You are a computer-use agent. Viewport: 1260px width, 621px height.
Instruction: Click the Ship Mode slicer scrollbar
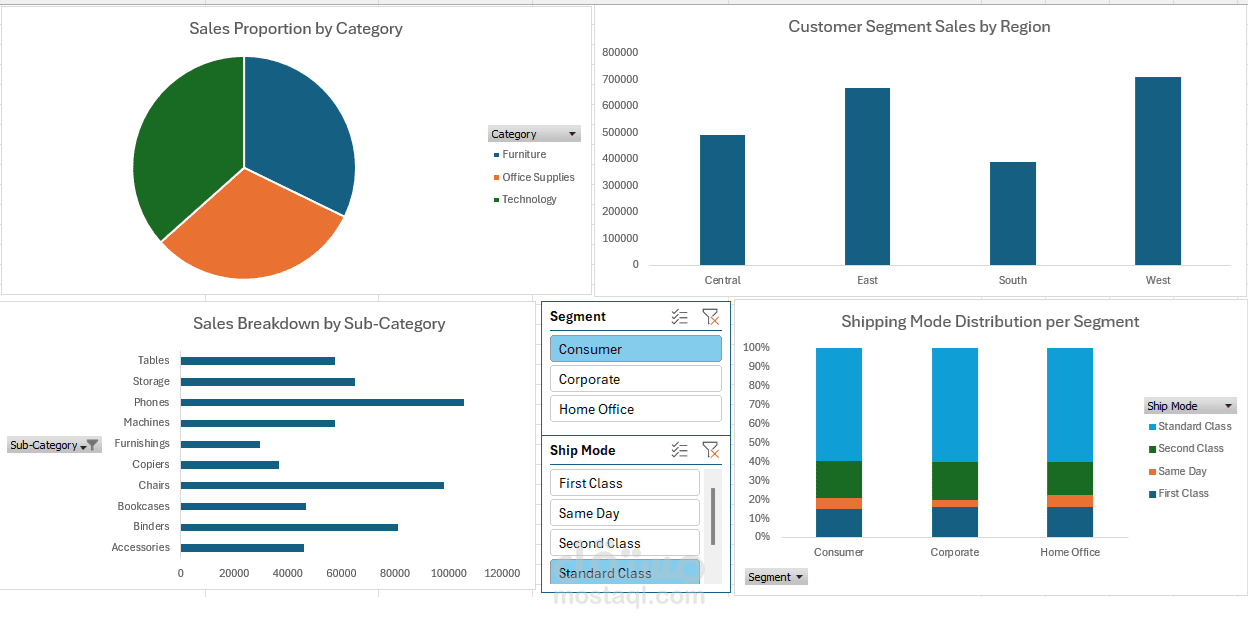pyautogui.click(x=713, y=516)
